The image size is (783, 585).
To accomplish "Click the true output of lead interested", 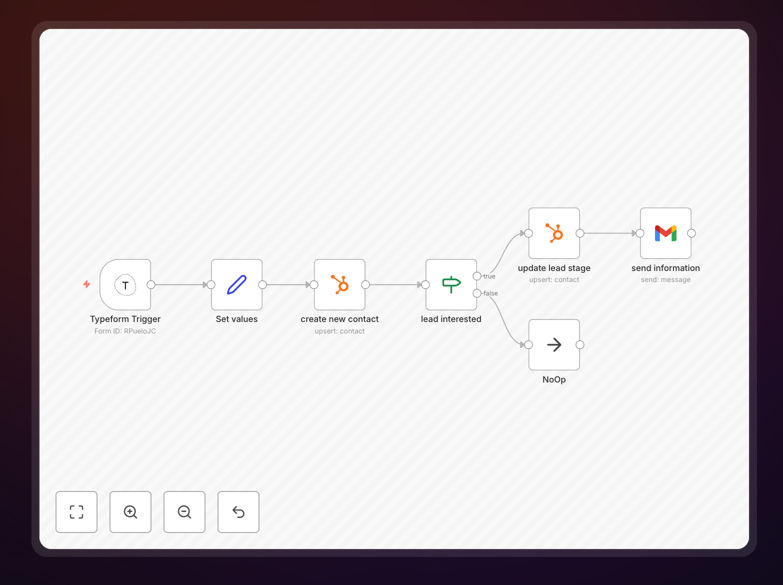I will coord(477,276).
